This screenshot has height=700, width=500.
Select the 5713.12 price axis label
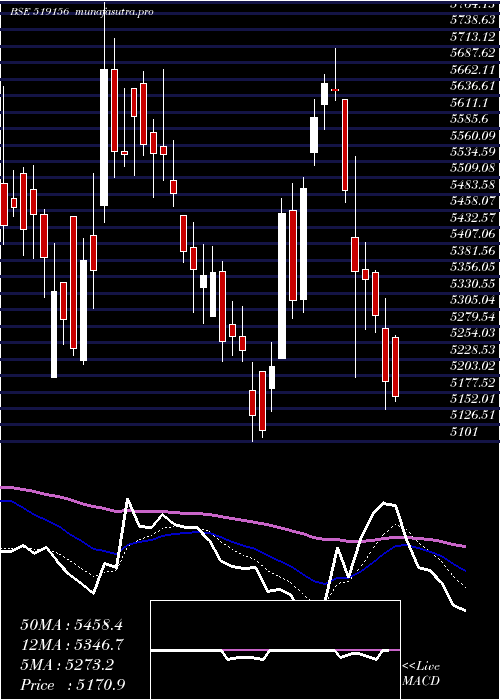point(473,36)
